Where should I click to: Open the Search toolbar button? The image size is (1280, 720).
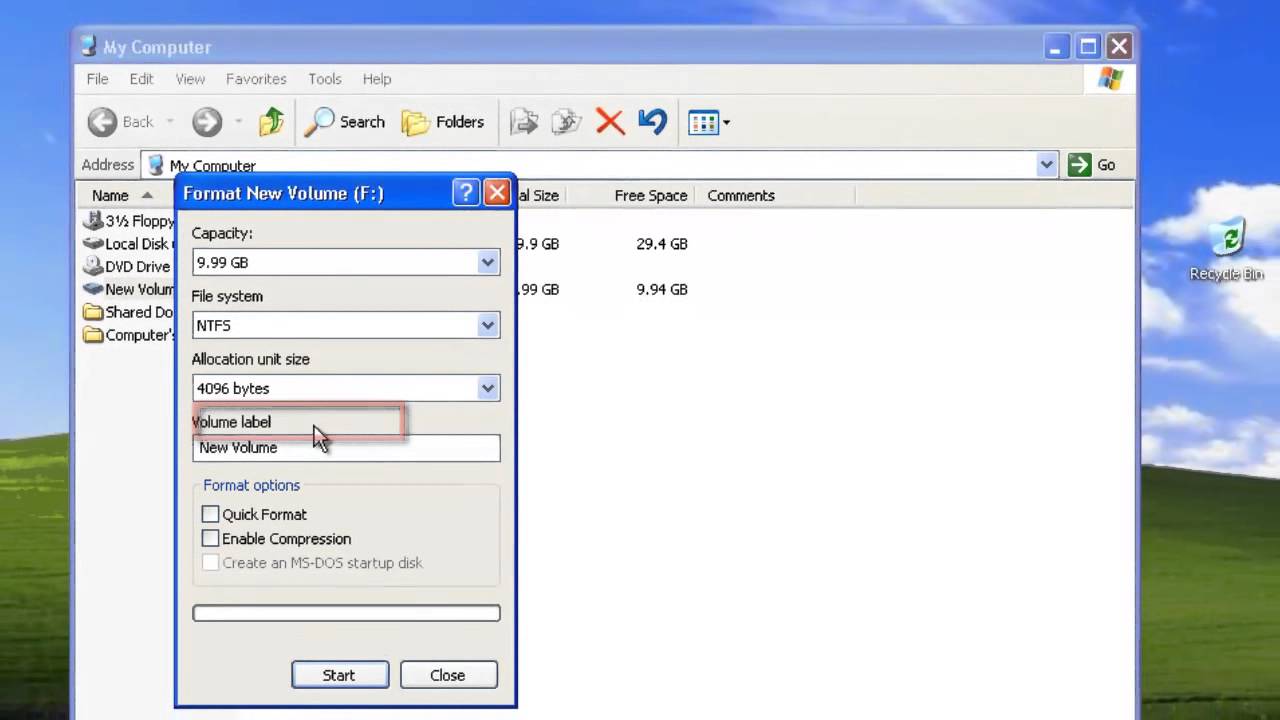(344, 122)
